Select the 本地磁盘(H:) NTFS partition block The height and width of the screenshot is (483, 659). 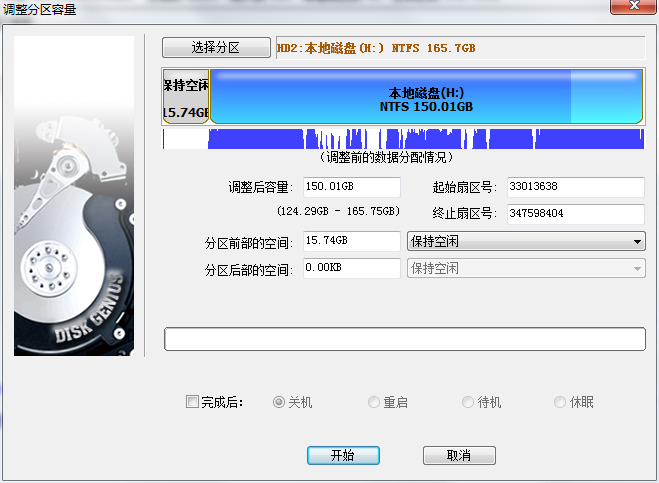[x=425, y=98]
